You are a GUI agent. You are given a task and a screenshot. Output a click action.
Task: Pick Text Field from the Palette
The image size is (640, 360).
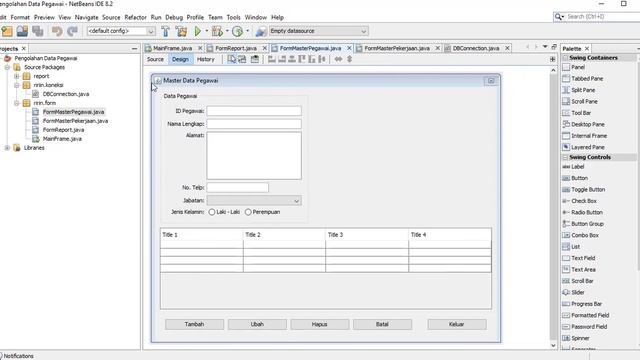click(x=579, y=258)
